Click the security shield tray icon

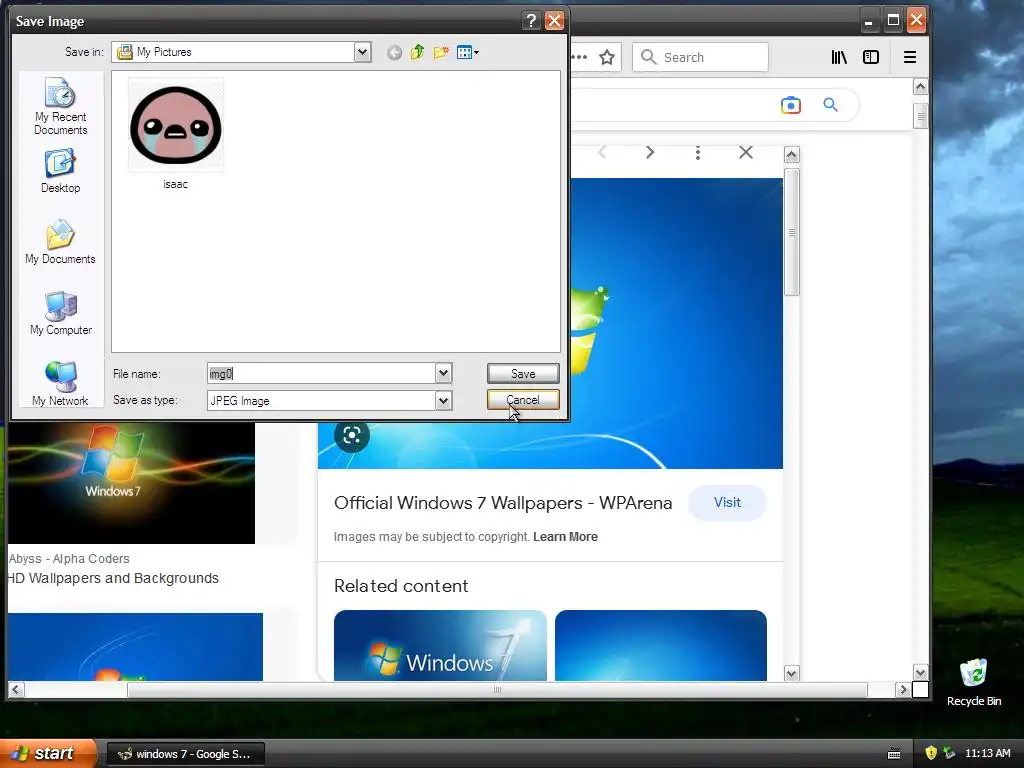[x=931, y=754]
